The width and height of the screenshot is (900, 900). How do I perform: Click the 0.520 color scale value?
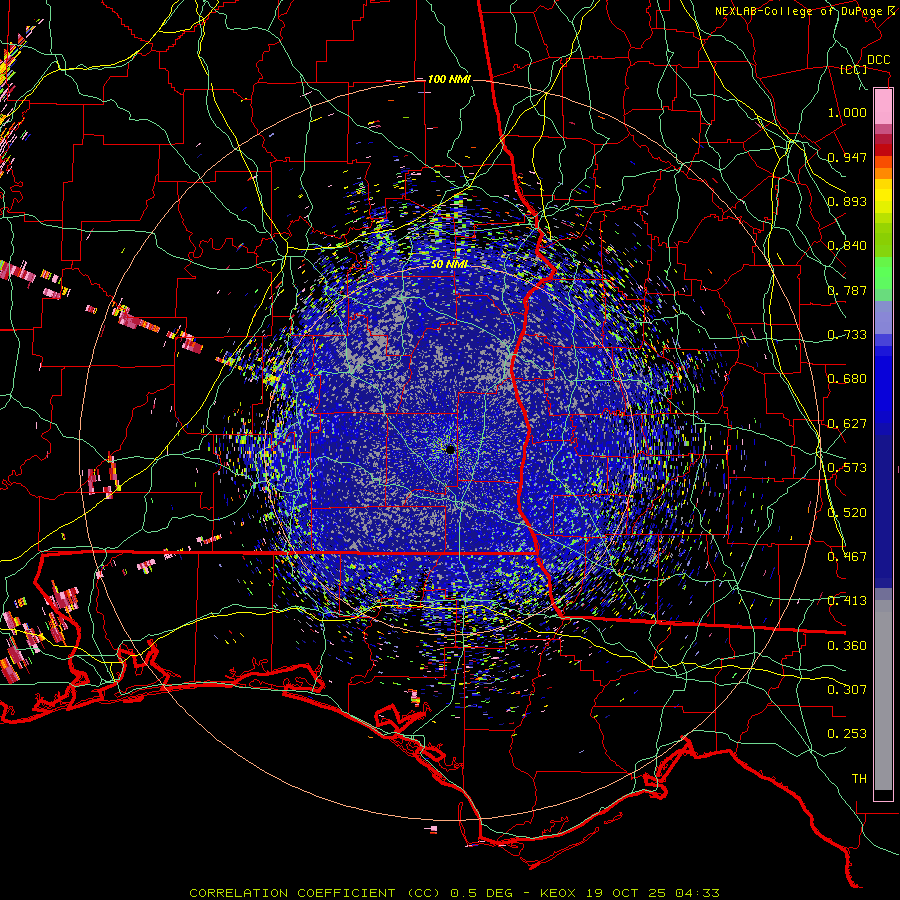click(x=847, y=513)
